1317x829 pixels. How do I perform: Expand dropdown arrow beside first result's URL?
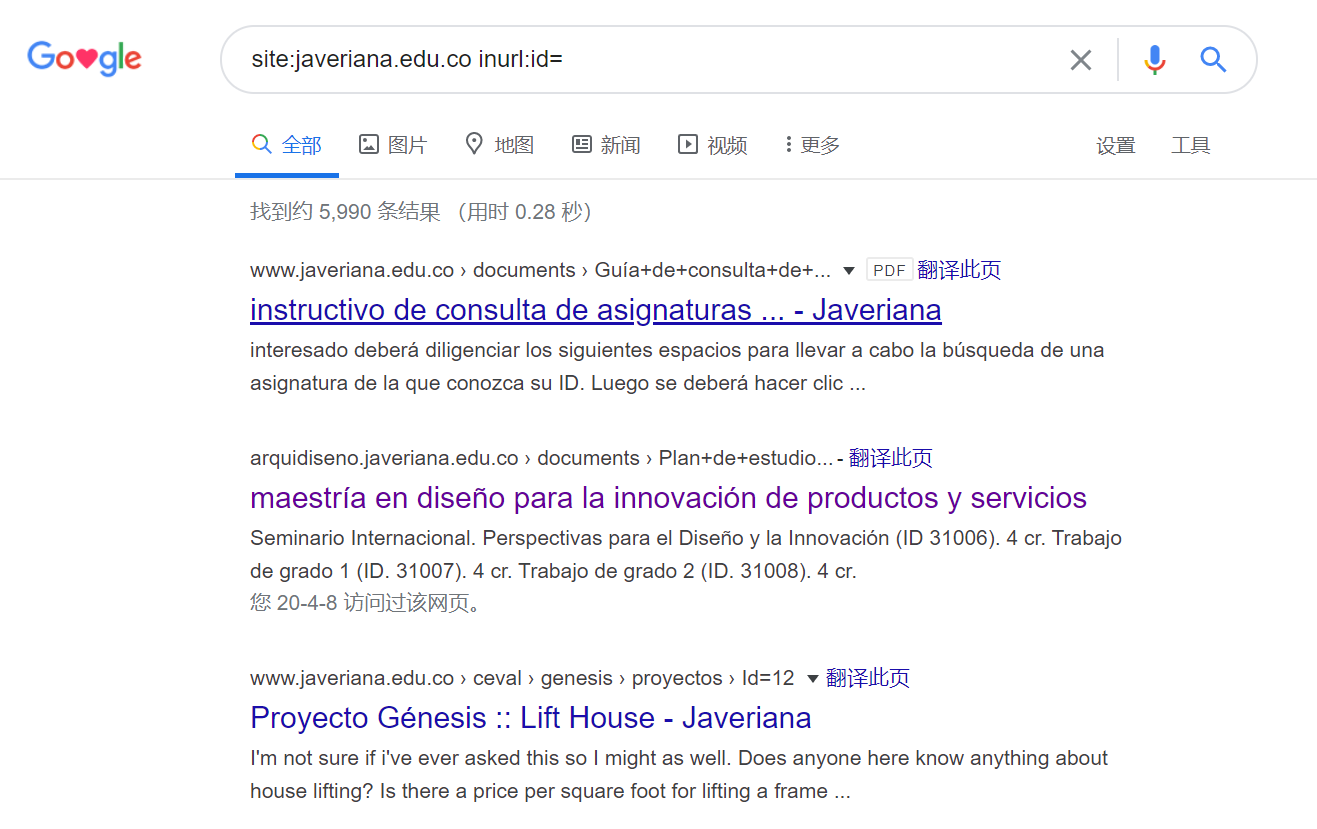point(849,271)
